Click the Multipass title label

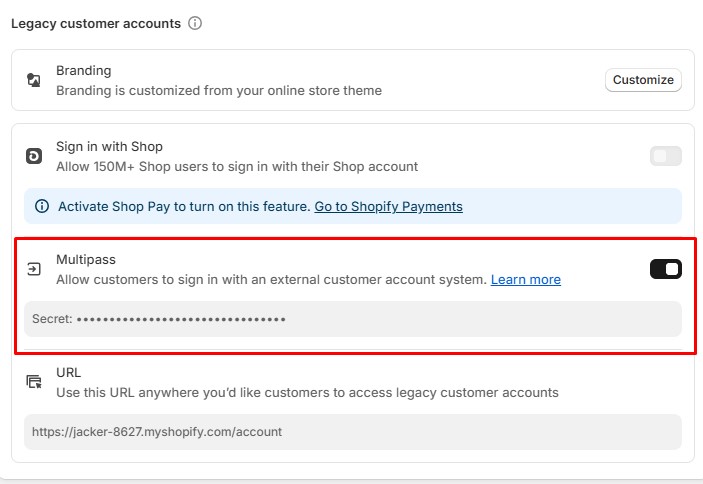click(86, 260)
